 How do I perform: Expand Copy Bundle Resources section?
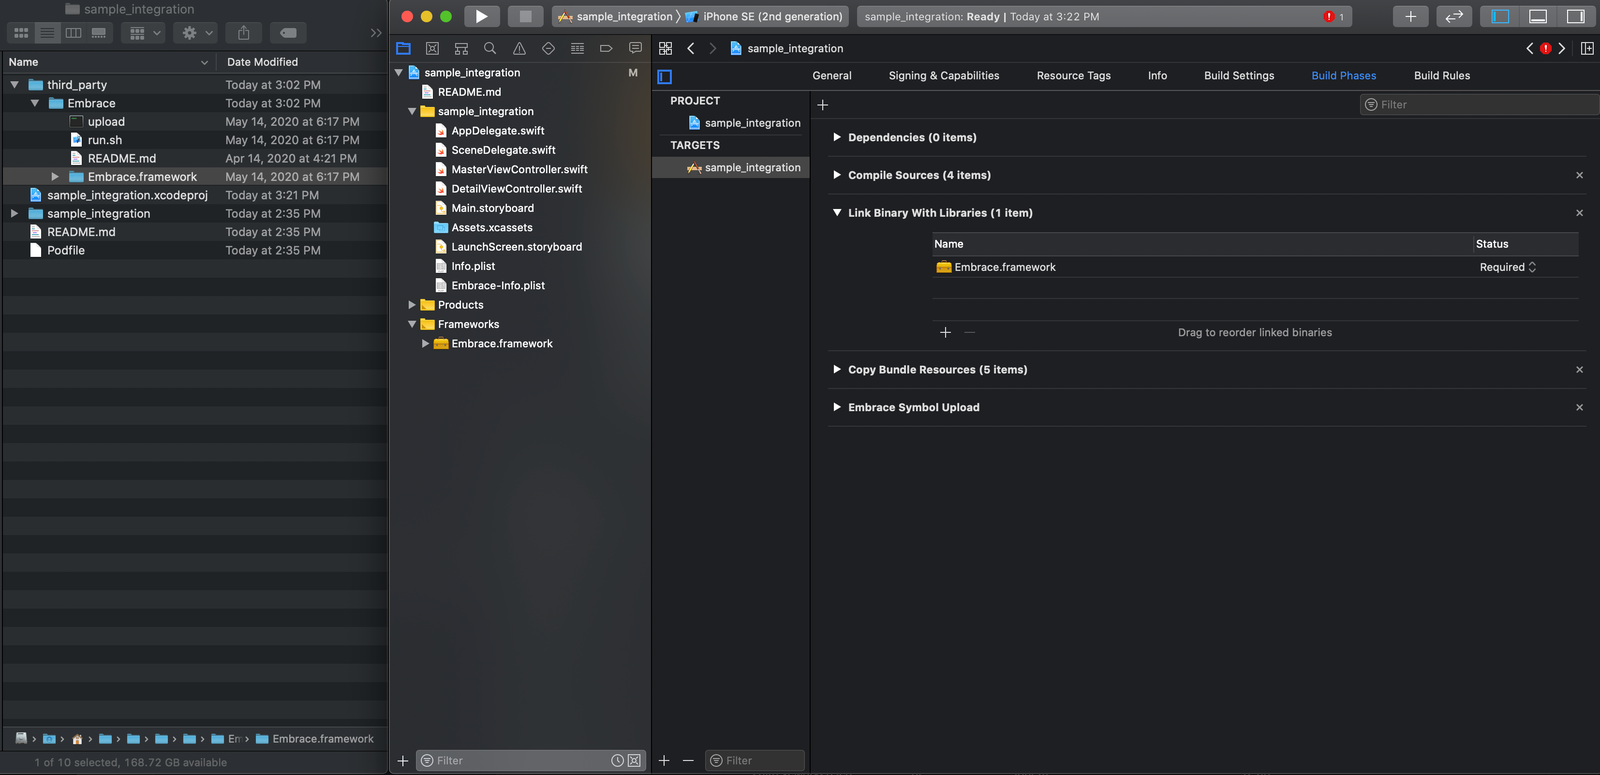(x=837, y=369)
